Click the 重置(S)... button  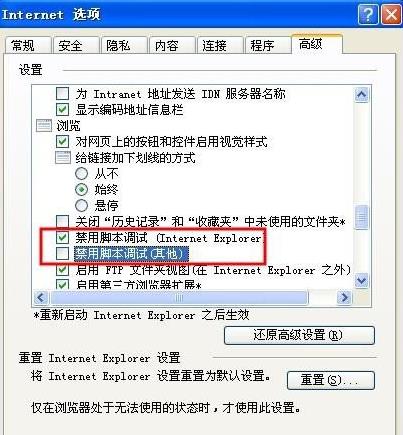(x=331, y=380)
